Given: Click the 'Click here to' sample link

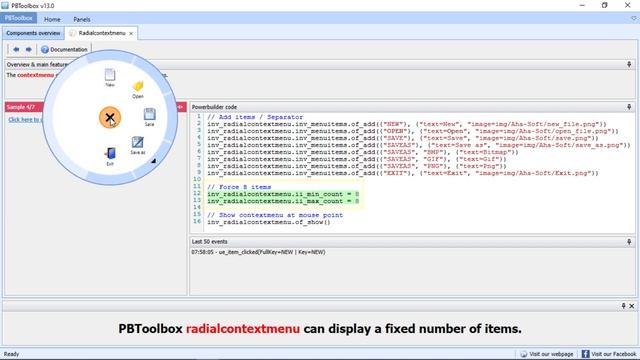Looking at the screenshot, I should [24, 120].
